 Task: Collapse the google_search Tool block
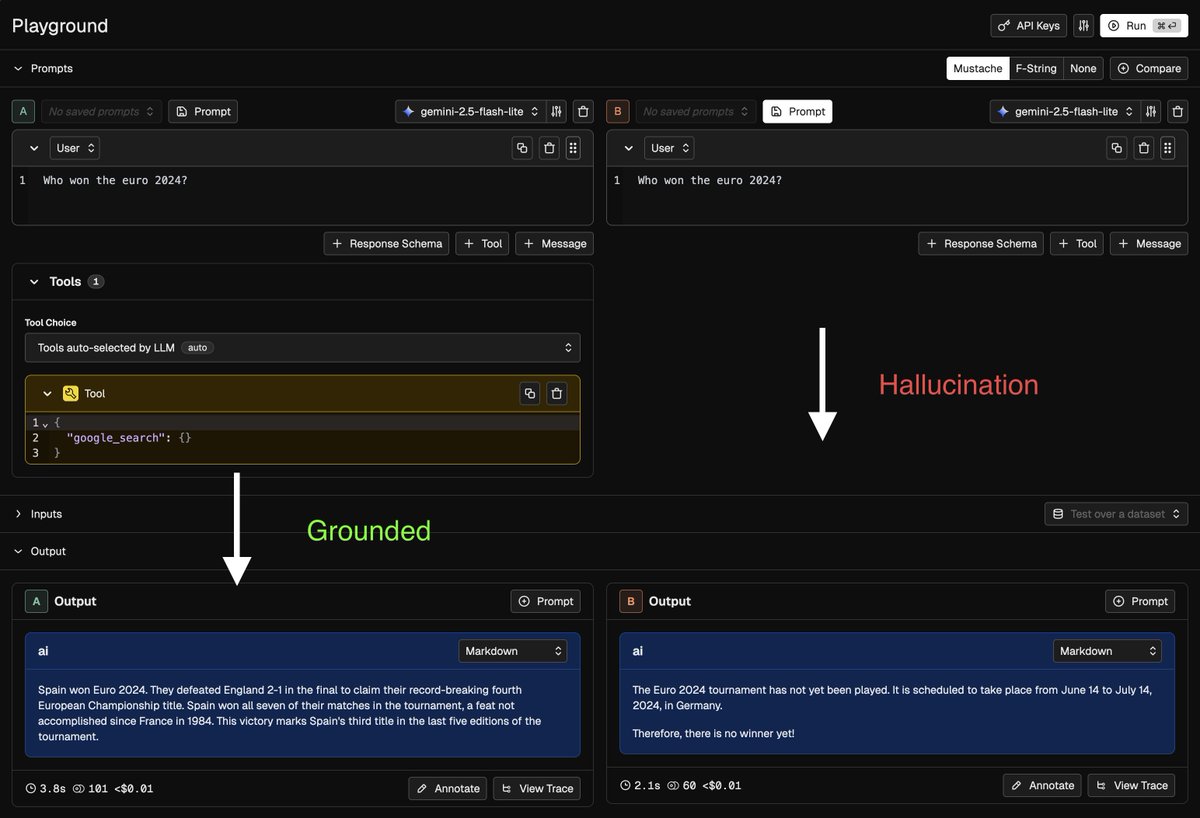tap(46, 393)
